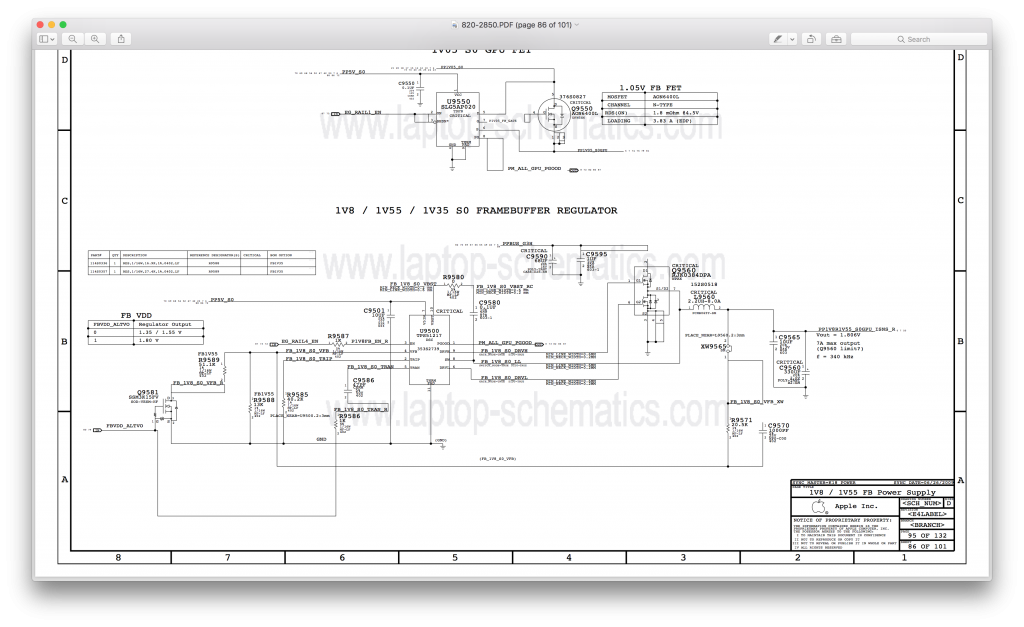Image resolution: width=1024 pixels, height=627 pixels.
Task: Click in the Search field
Action: pos(930,39)
